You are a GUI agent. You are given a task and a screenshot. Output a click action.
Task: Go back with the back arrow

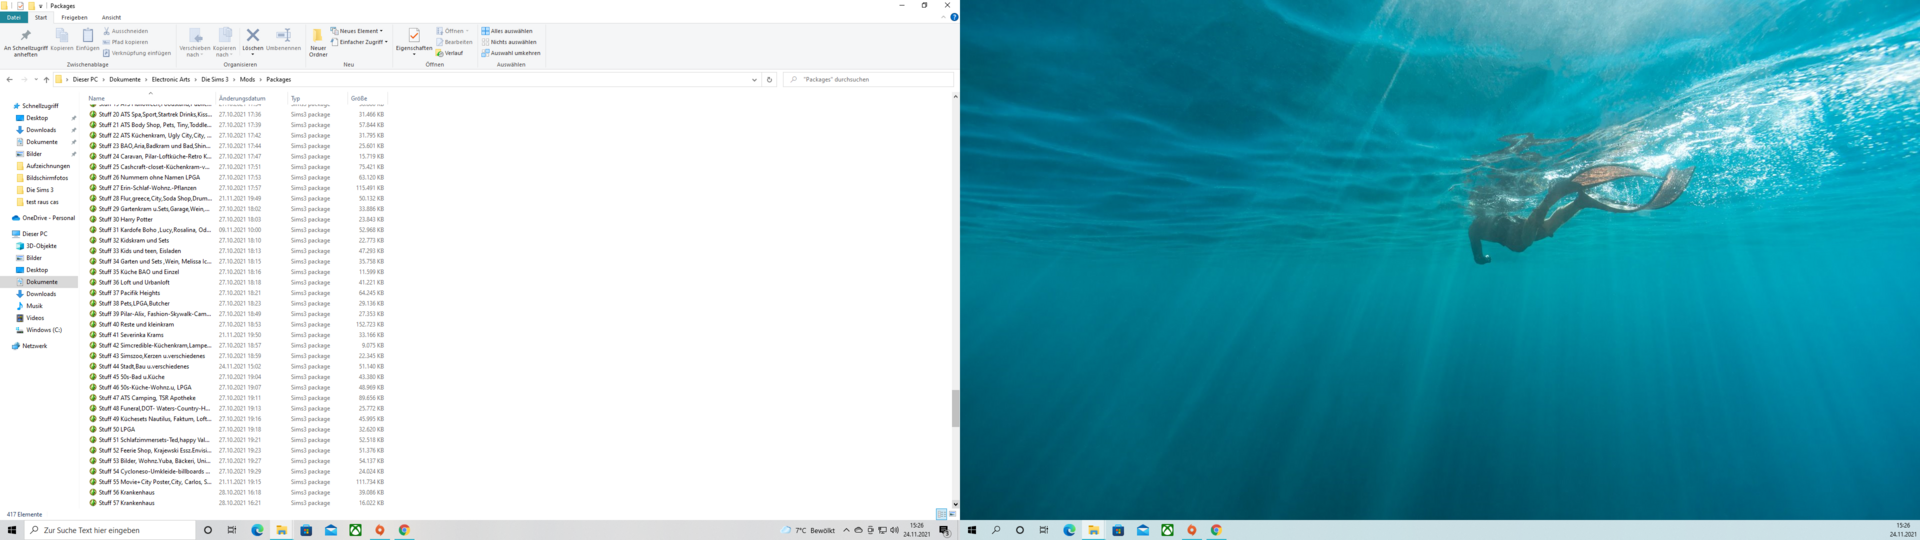tap(10, 79)
